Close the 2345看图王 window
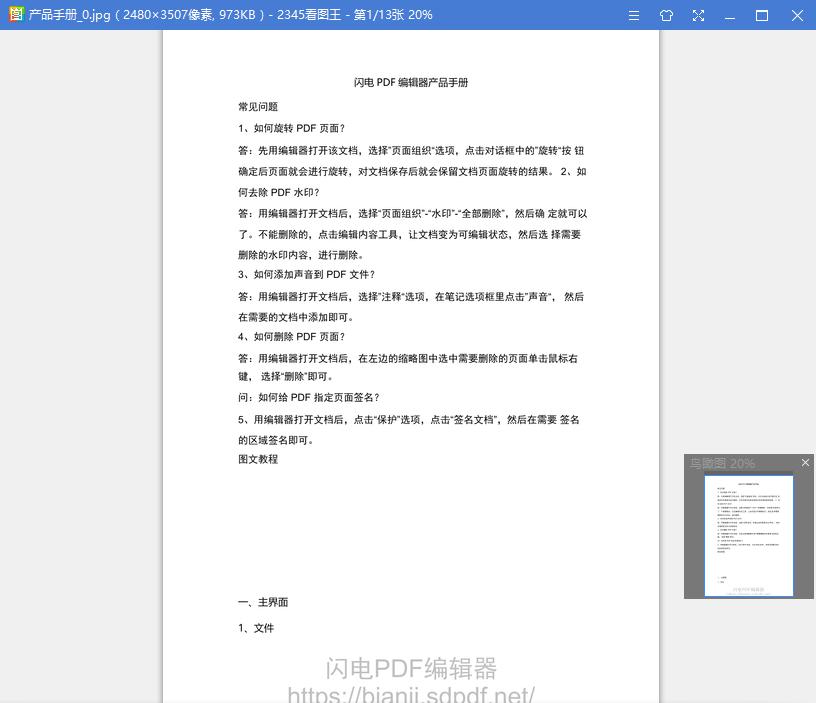 [797, 16]
